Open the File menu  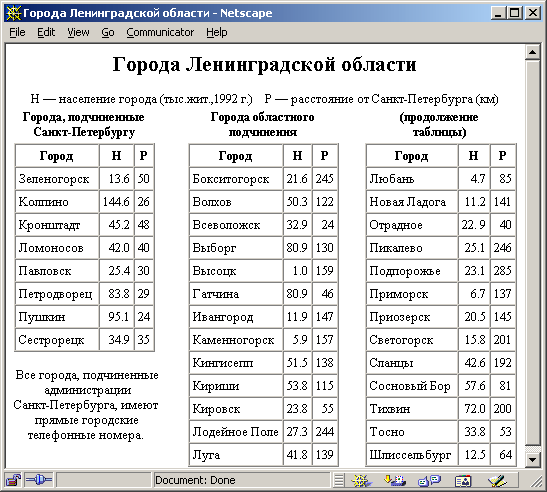pos(17,32)
